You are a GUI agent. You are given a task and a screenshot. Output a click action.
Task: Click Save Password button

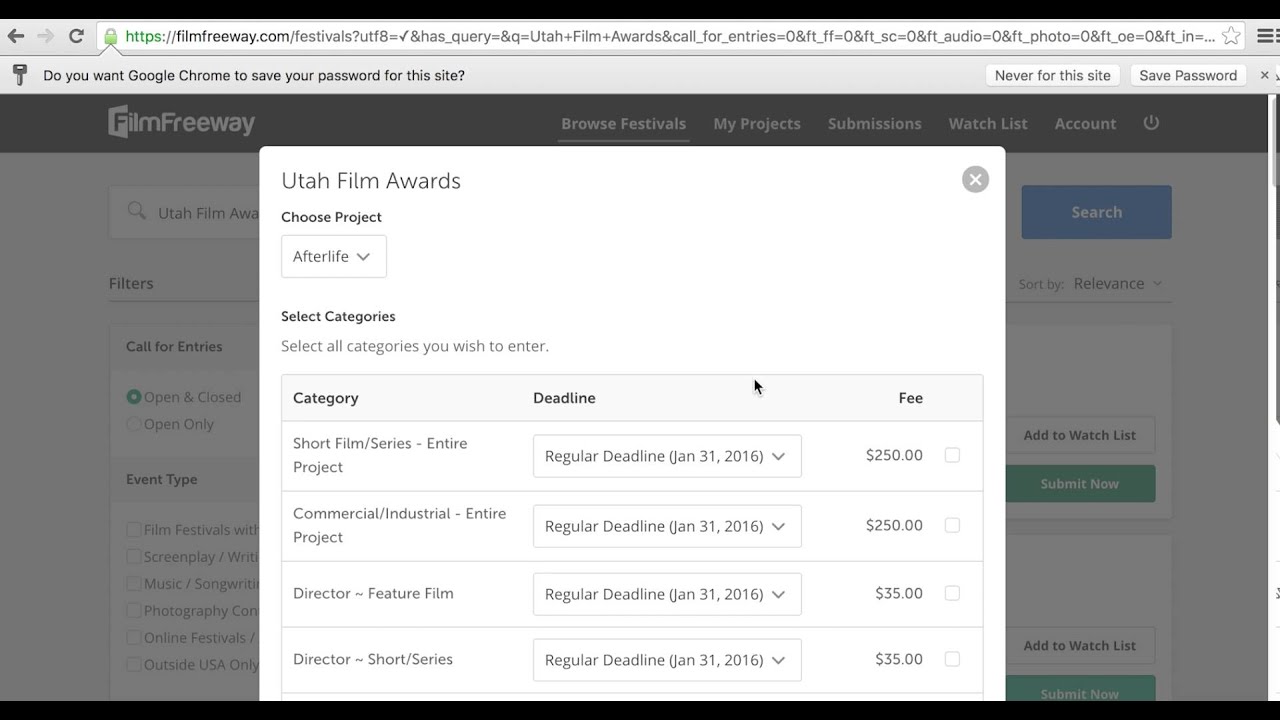[1188, 75]
